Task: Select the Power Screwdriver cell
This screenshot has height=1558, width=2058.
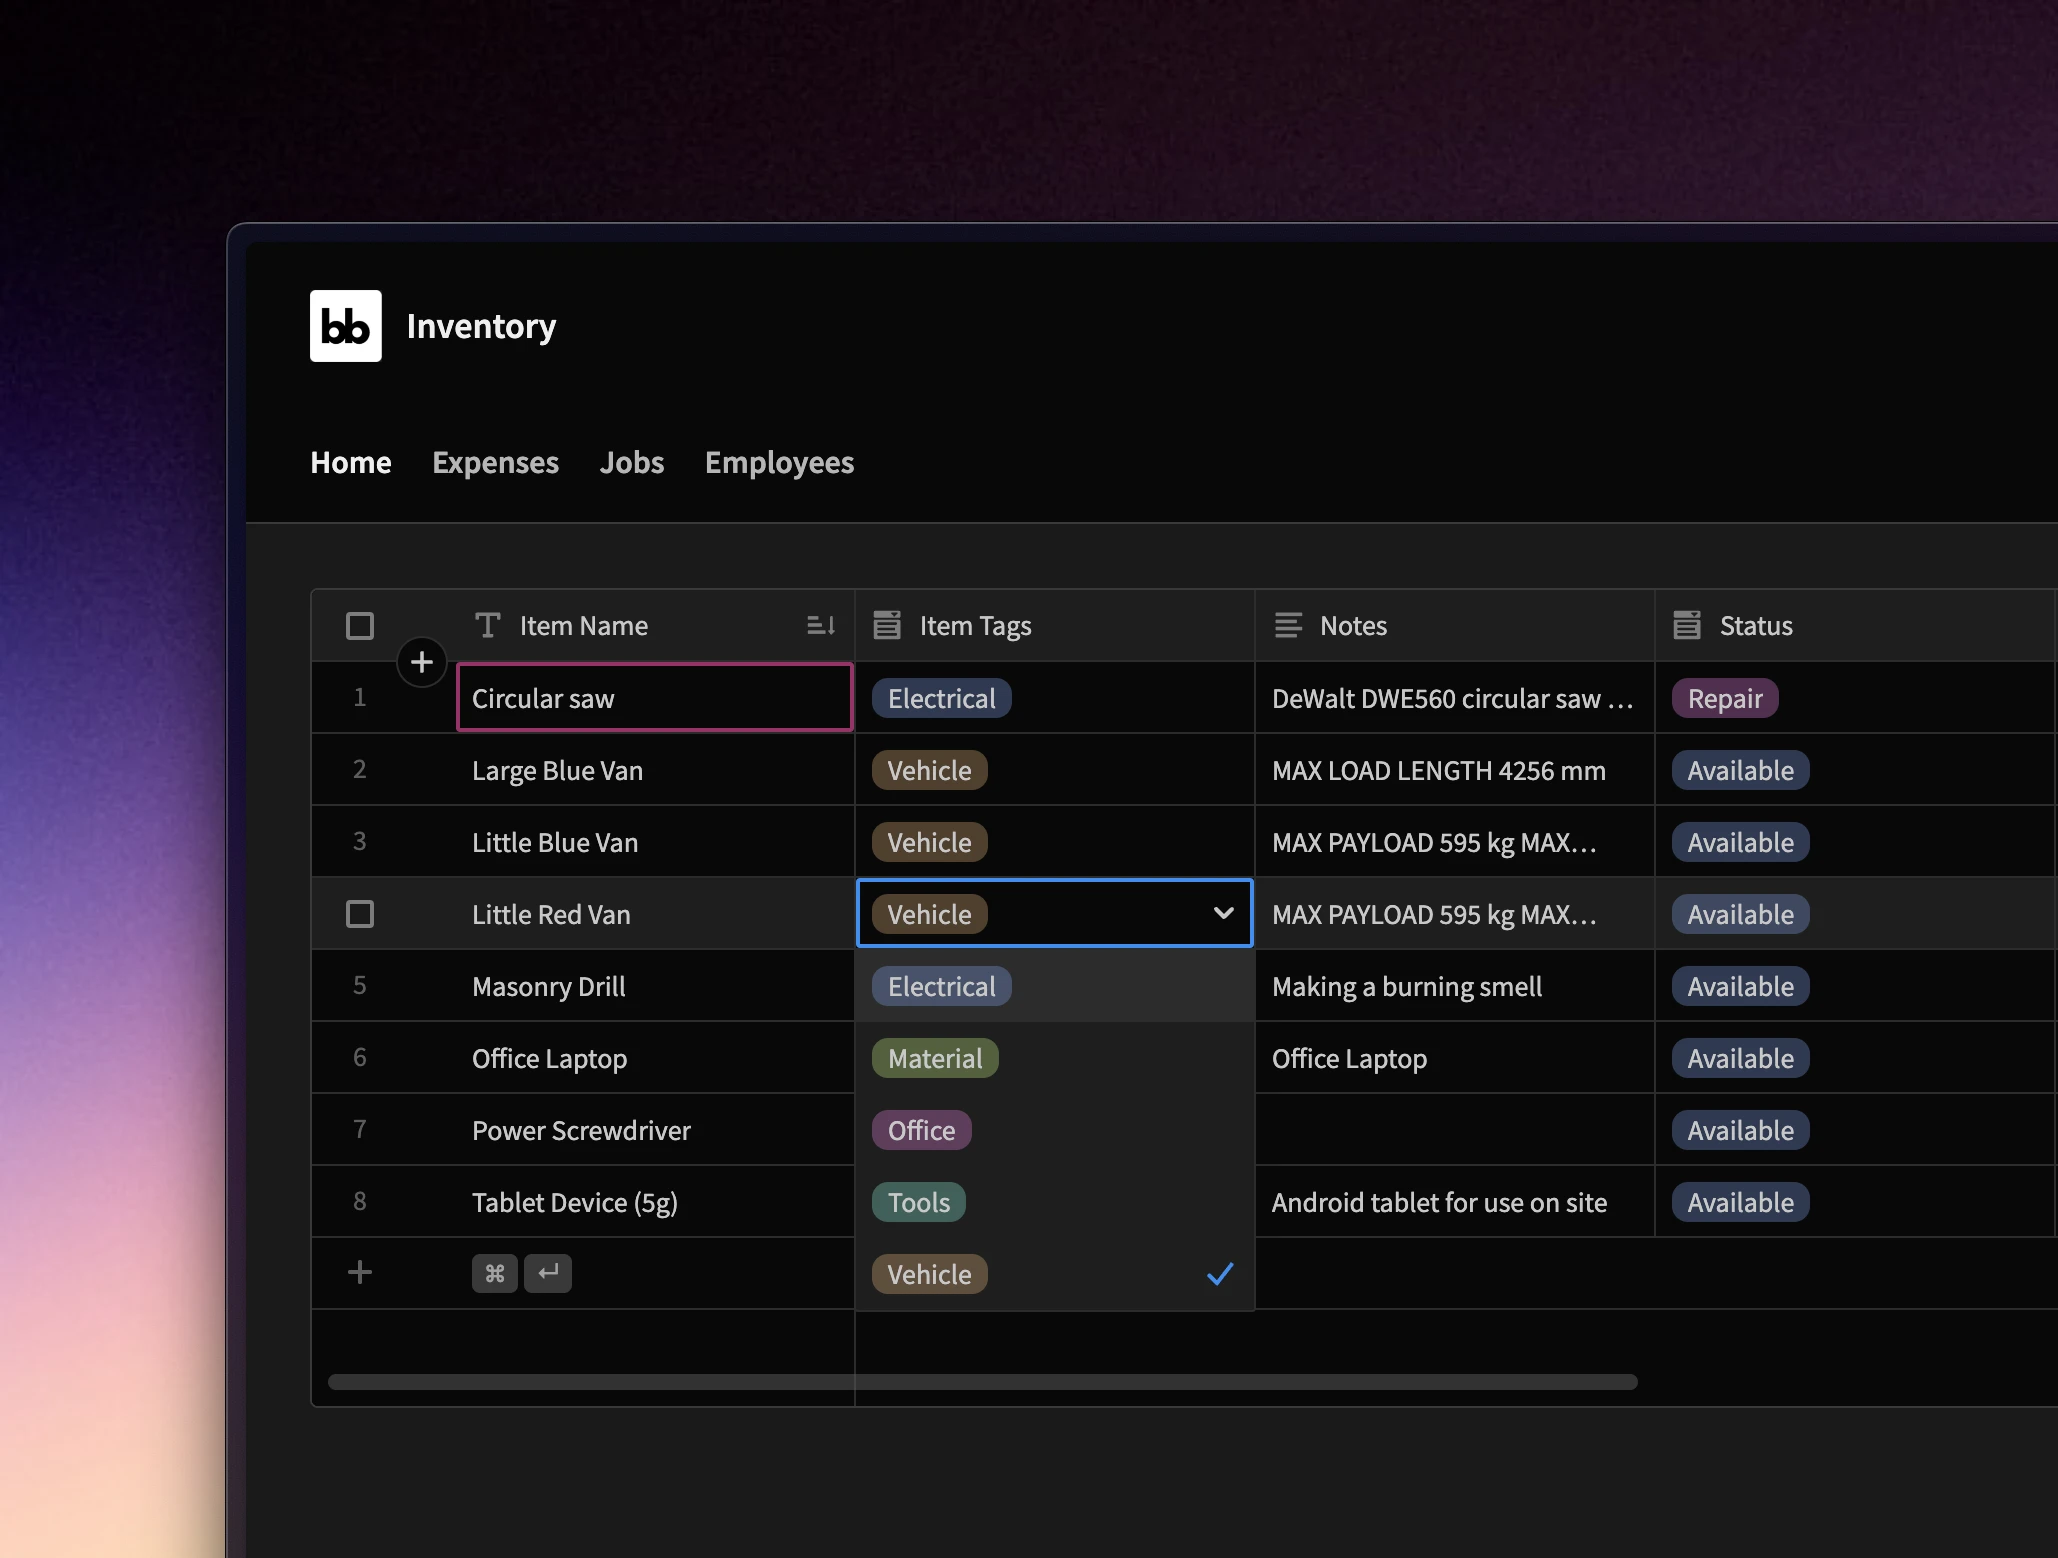Action: [x=655, y=1130]
